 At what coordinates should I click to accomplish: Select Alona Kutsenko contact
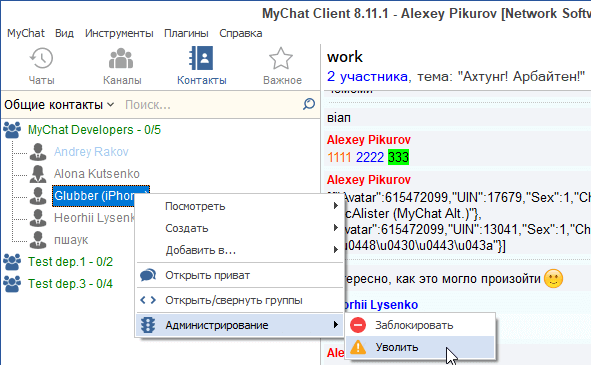tap(96, 173)
